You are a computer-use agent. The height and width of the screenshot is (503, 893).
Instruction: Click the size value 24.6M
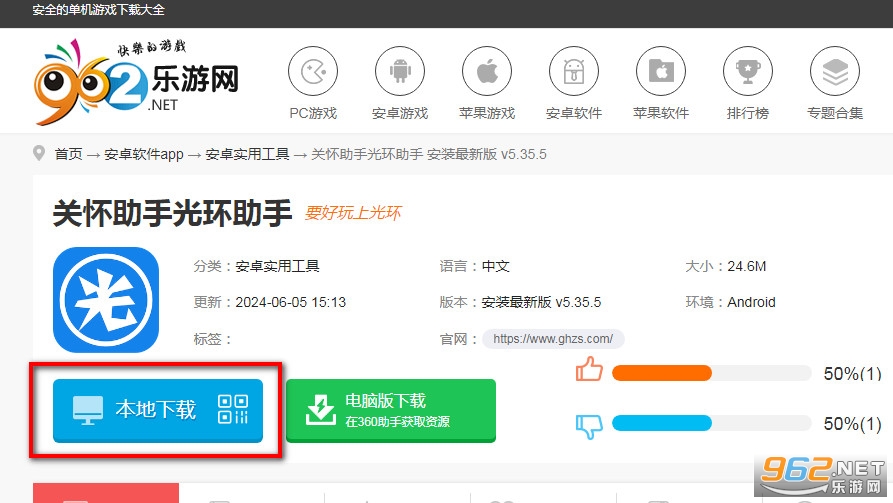[x=747, y=267]
